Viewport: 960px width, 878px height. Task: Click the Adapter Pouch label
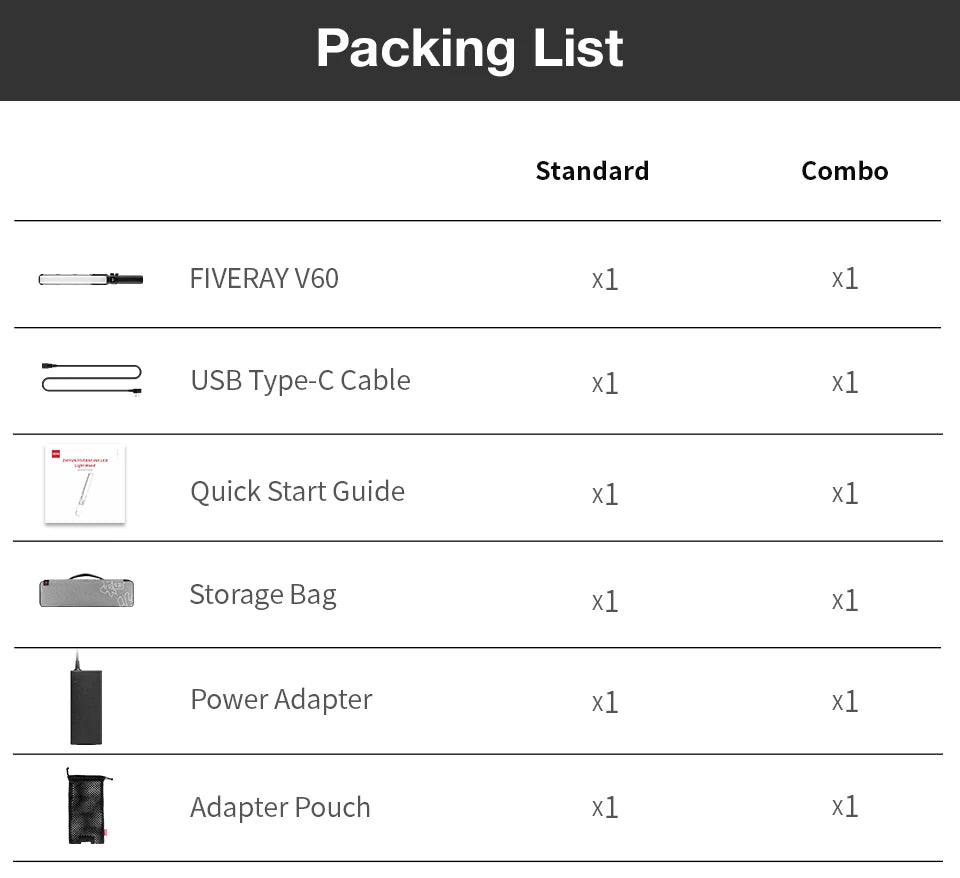[x=280, y=807]
